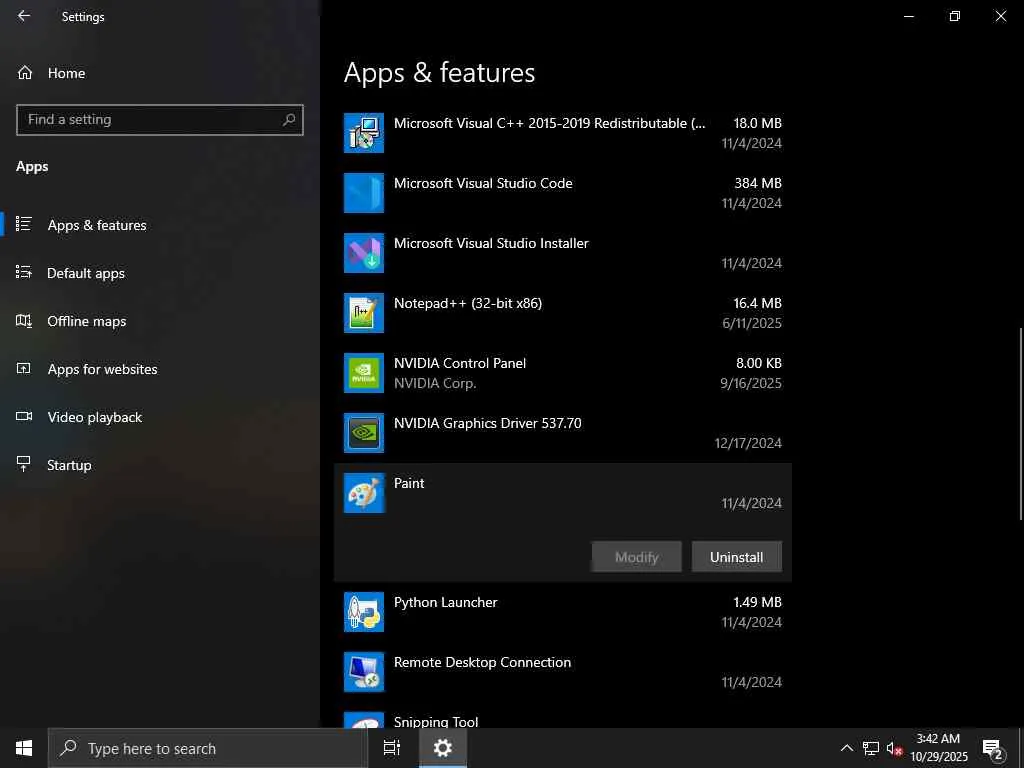The height and width of the screenshot is (768, 1024).
Task: Select the Remote Desktop Connection entry
Action: point(562,672)
